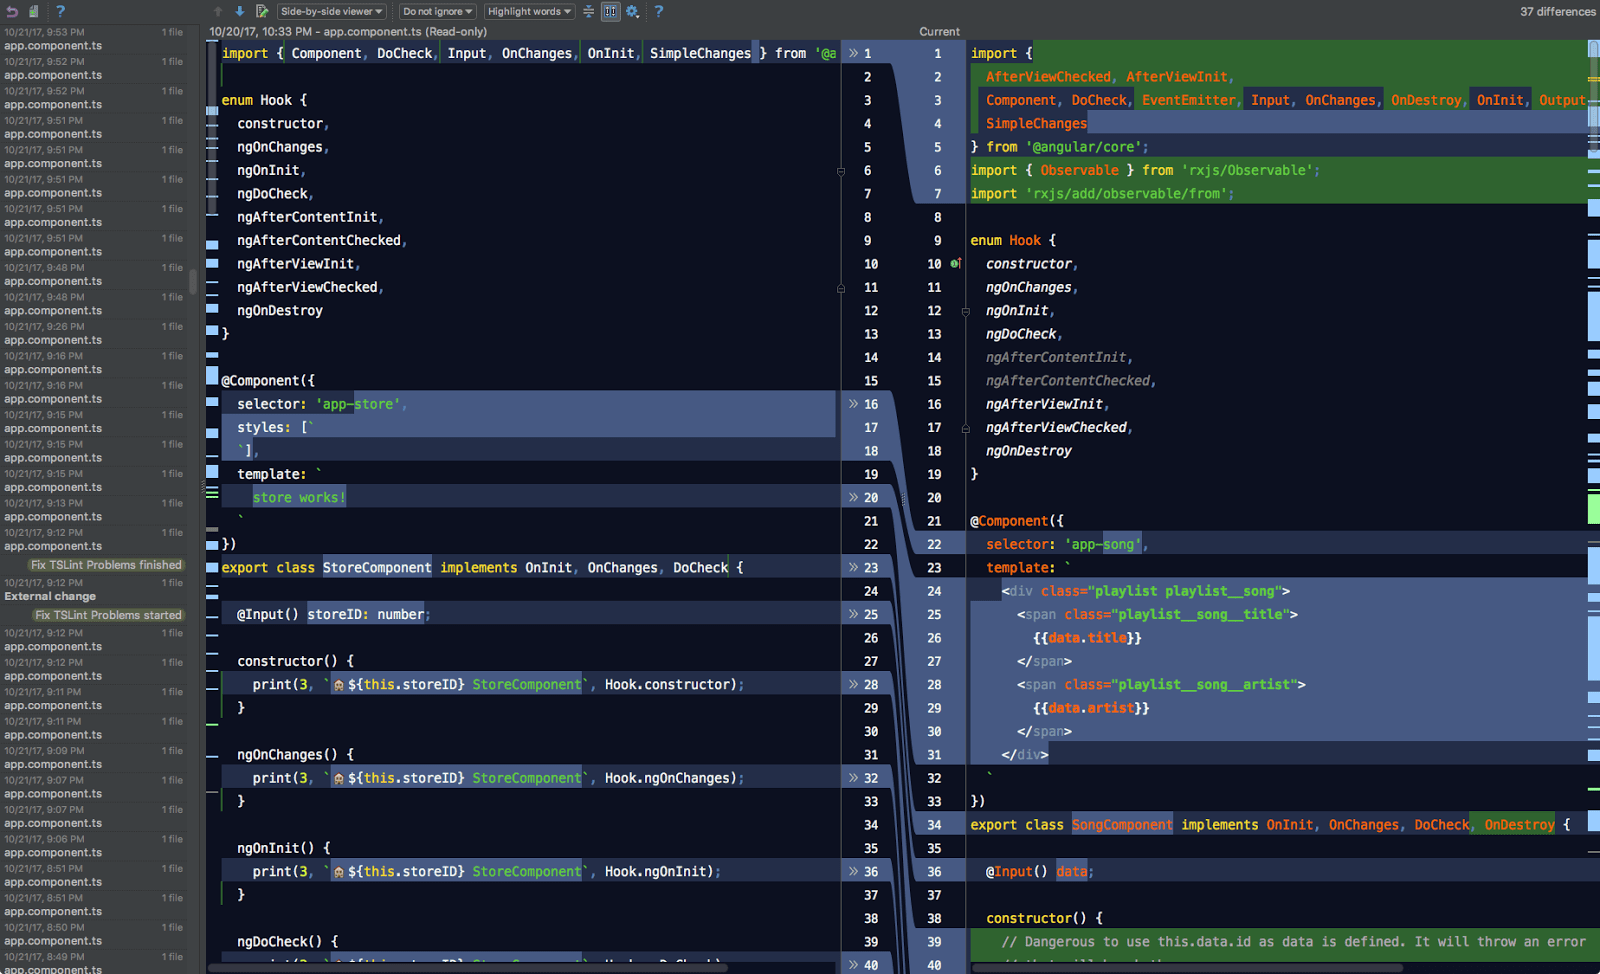This screenshot has height=974, width=1600.
Task: Jump to next difference using down arrow
Action: coord(238,11)
